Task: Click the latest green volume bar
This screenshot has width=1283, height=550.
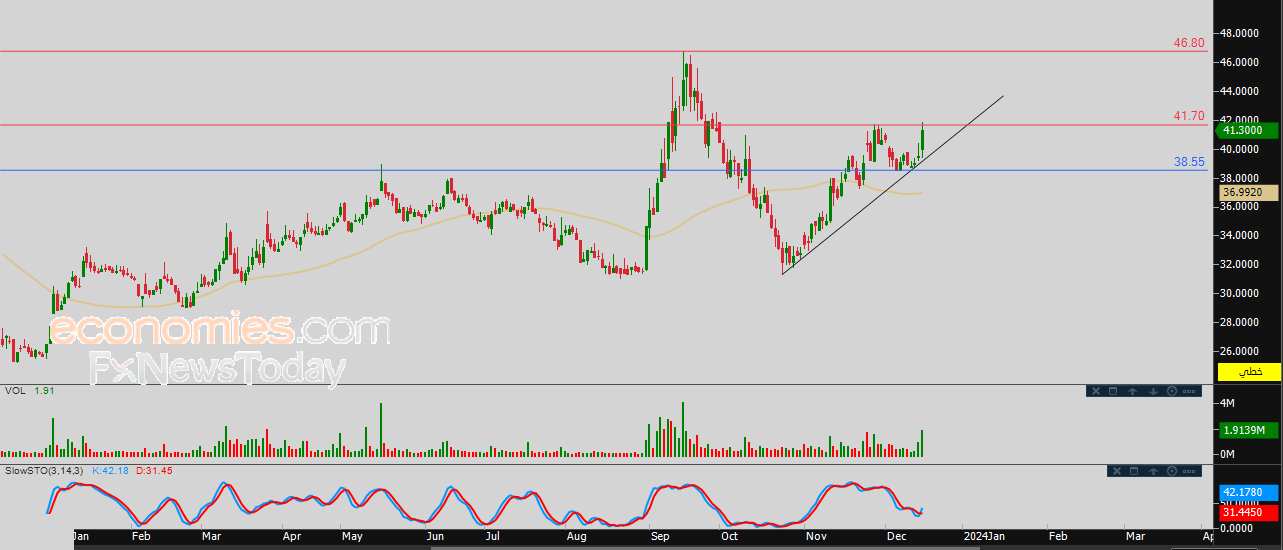Action: [921, 444]
